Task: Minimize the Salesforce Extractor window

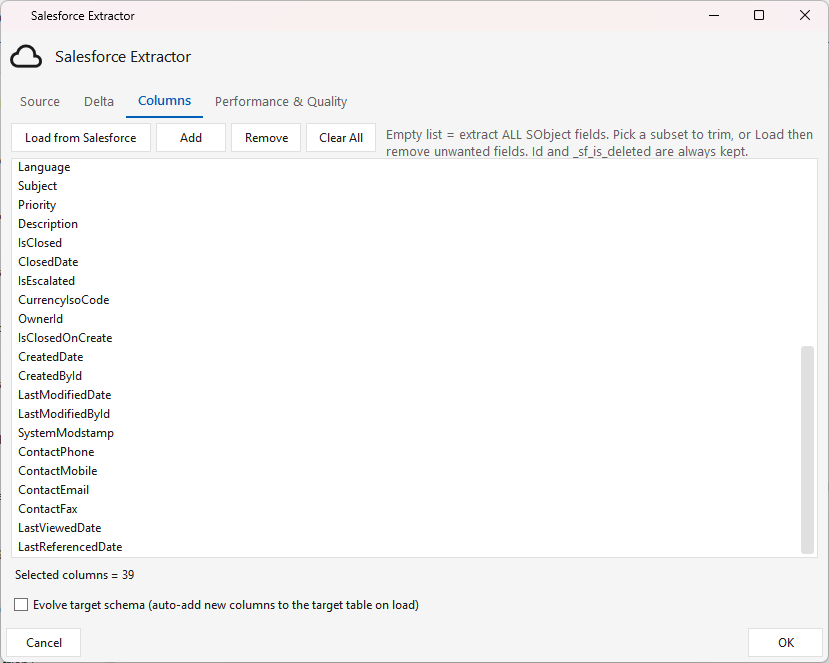Action: click(x=714, y=15)
